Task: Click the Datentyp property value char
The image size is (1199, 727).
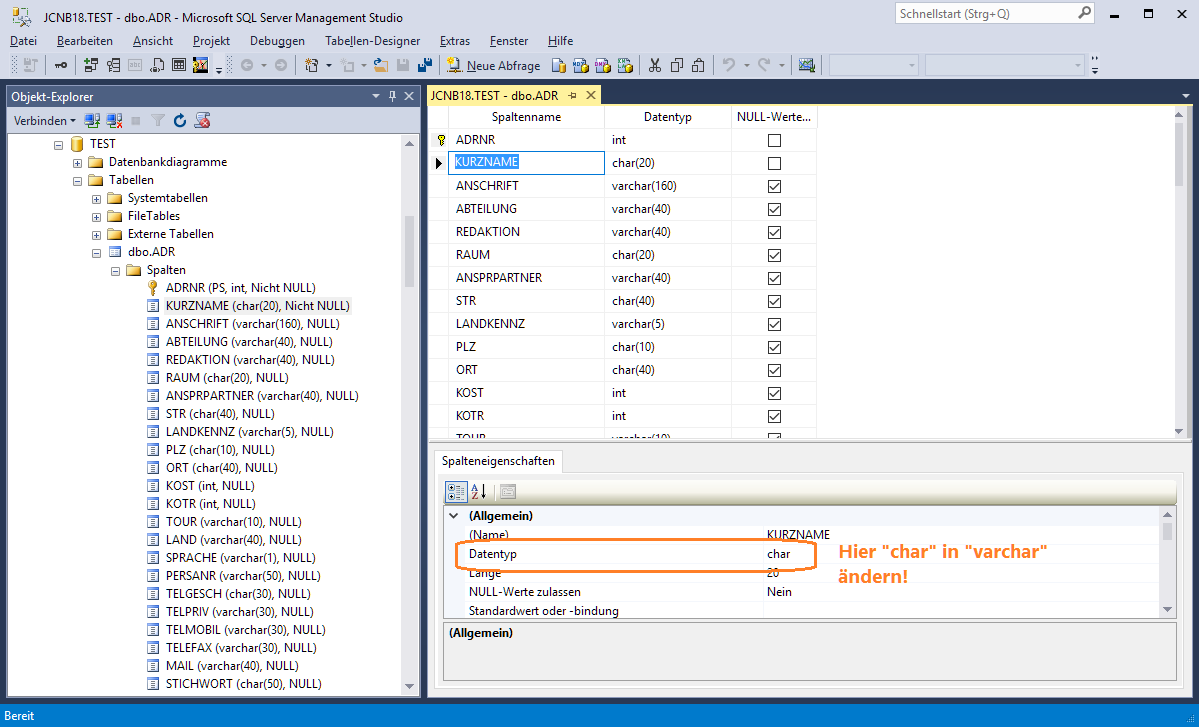Action: tap(778, 553)
